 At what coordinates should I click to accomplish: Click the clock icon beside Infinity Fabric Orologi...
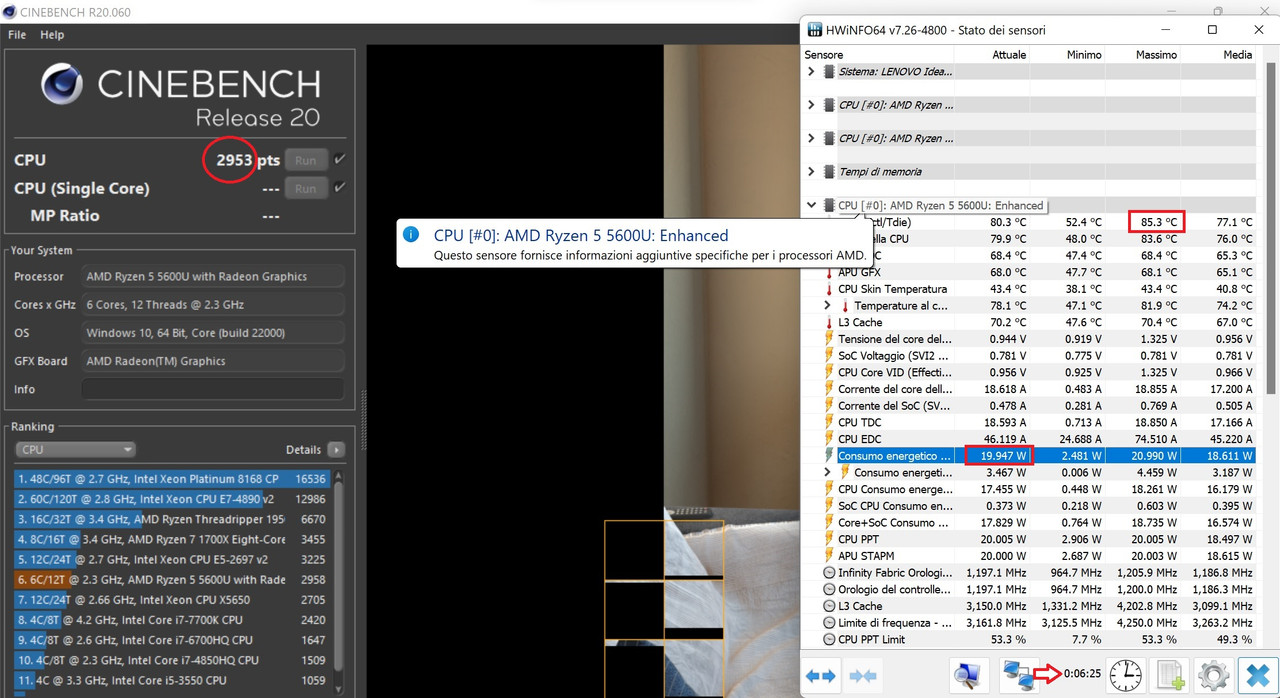(828, 573)
